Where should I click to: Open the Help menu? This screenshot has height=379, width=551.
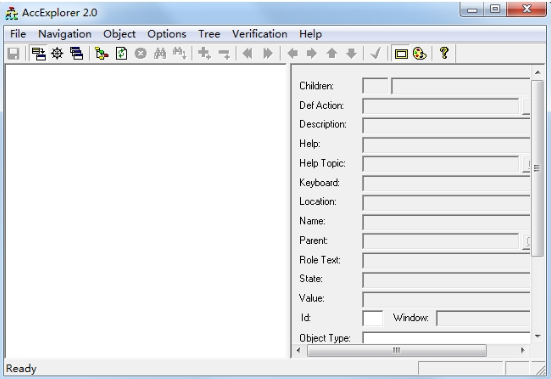coord(310,34)
